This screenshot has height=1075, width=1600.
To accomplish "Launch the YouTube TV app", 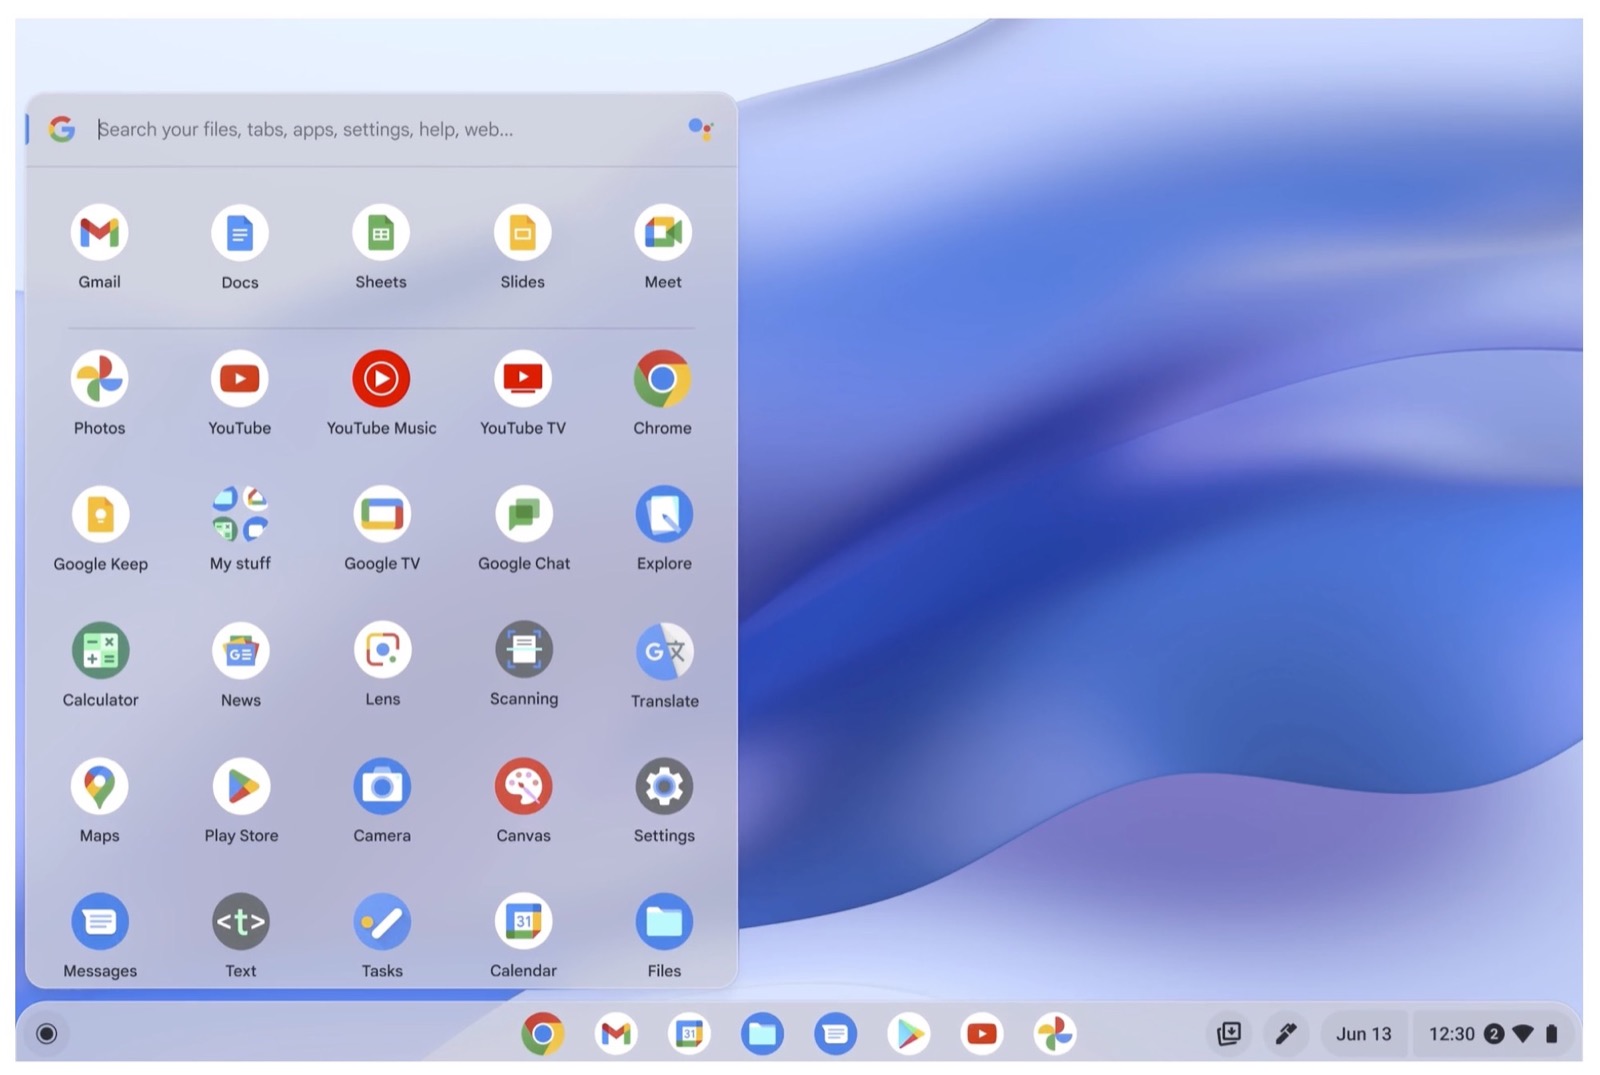I will pos(523,379).
